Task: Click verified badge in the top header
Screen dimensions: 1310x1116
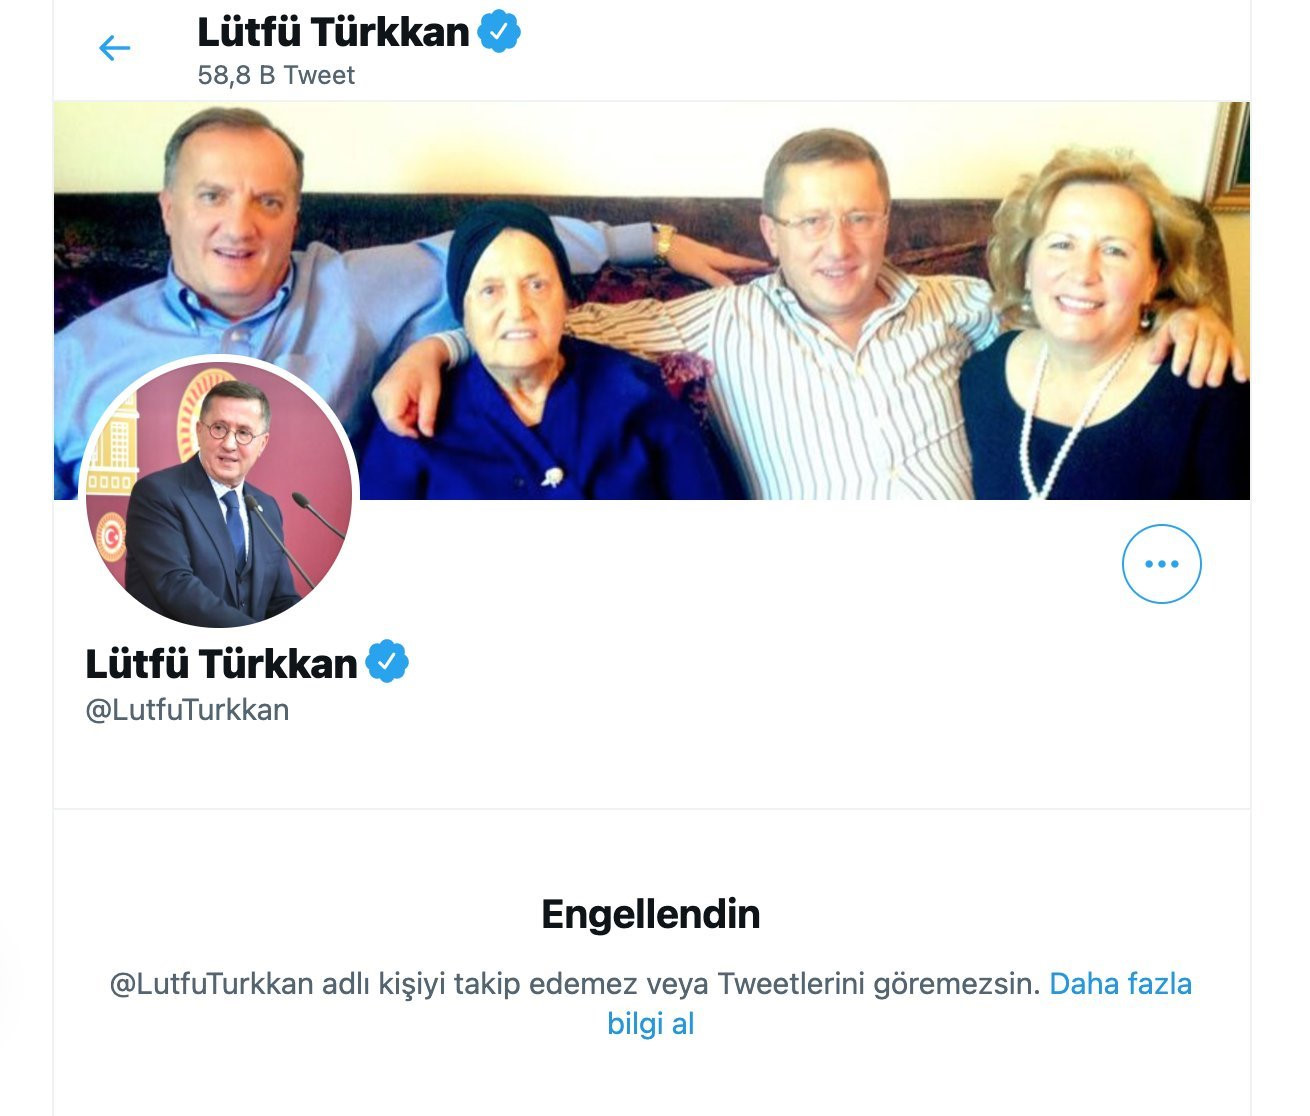Action: tap(499, 32)
